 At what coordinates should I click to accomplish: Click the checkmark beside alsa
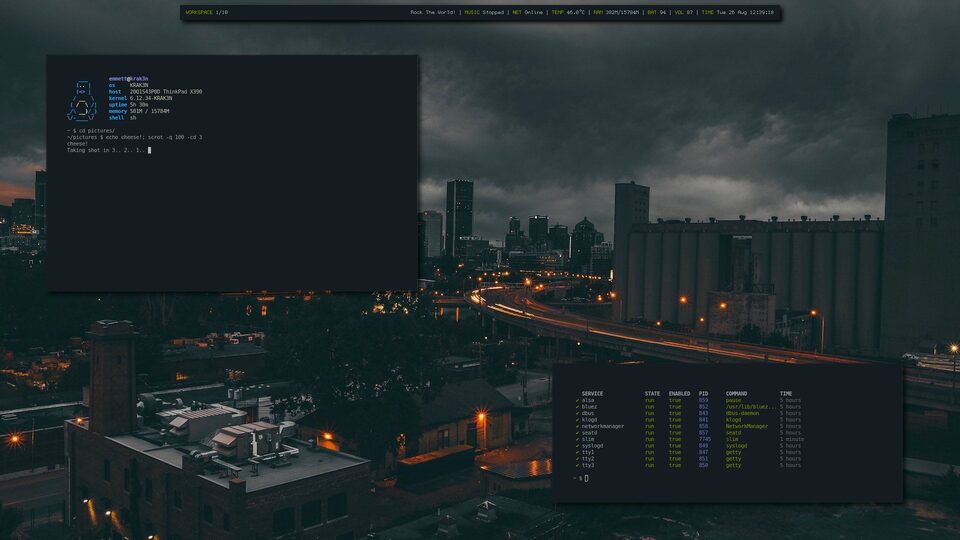pyautogui.click(x=577, y=400)
